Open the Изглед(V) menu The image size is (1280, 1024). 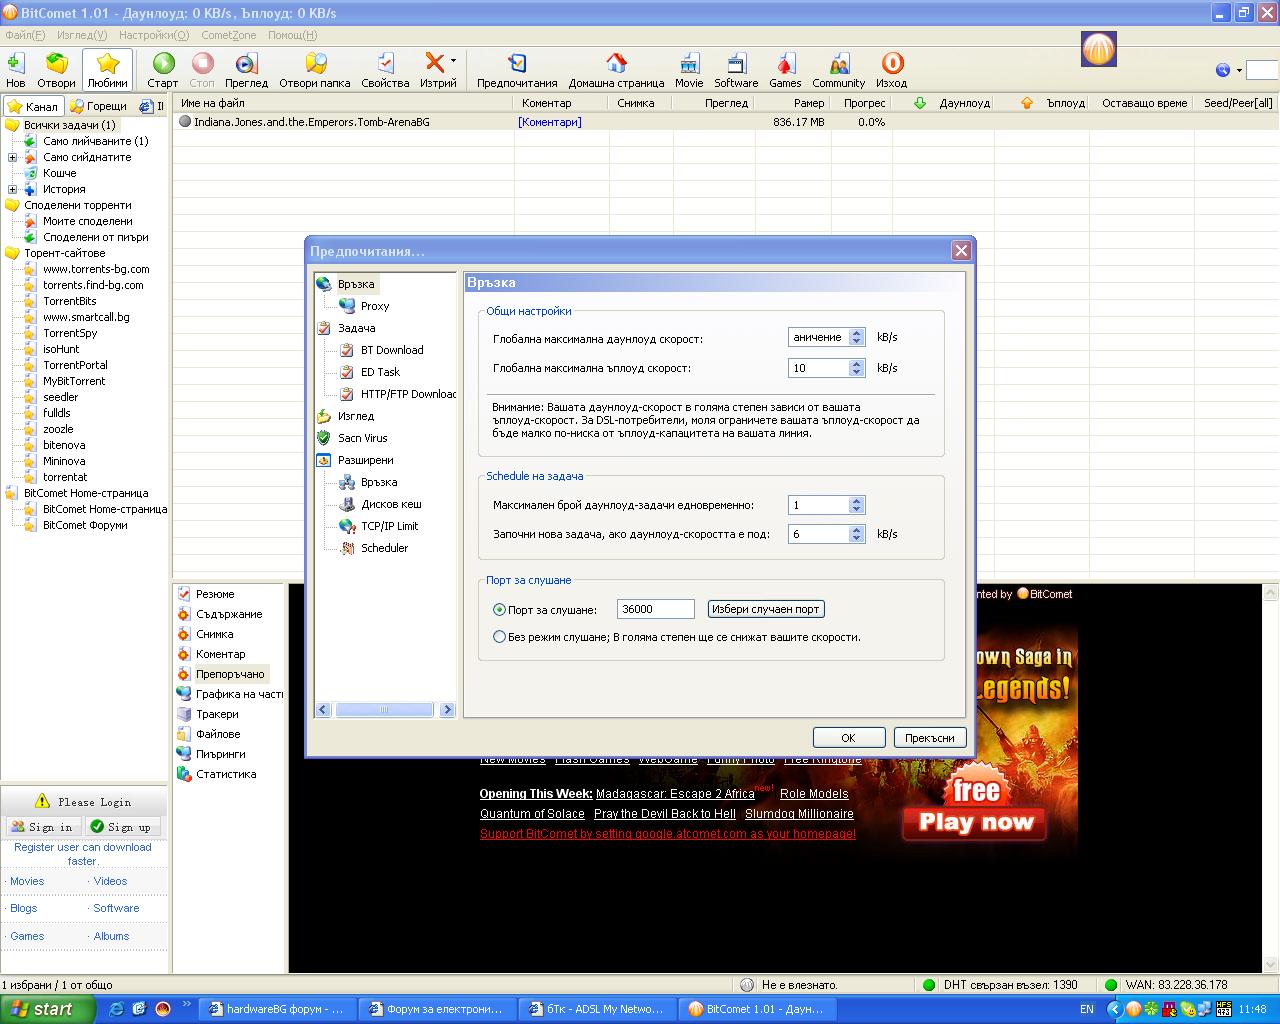tap(82, 35)
